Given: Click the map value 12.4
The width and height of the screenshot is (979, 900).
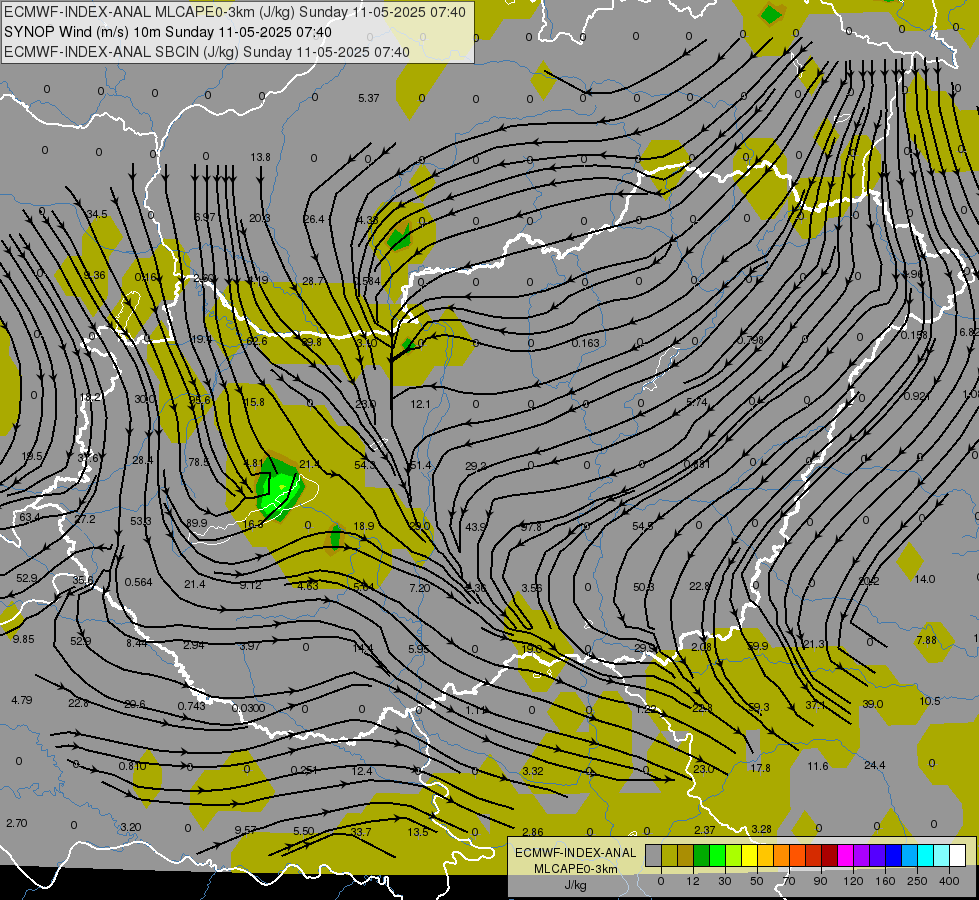Looking at the screenshot, I should tap(362, 771).
